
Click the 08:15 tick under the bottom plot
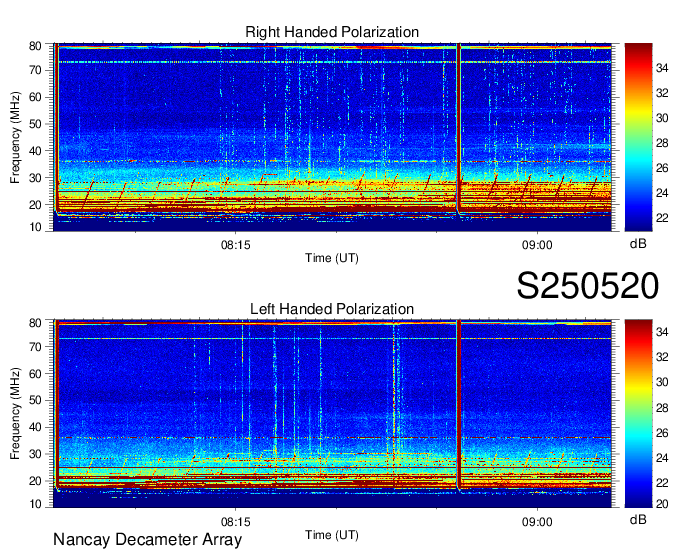[235, 522]
